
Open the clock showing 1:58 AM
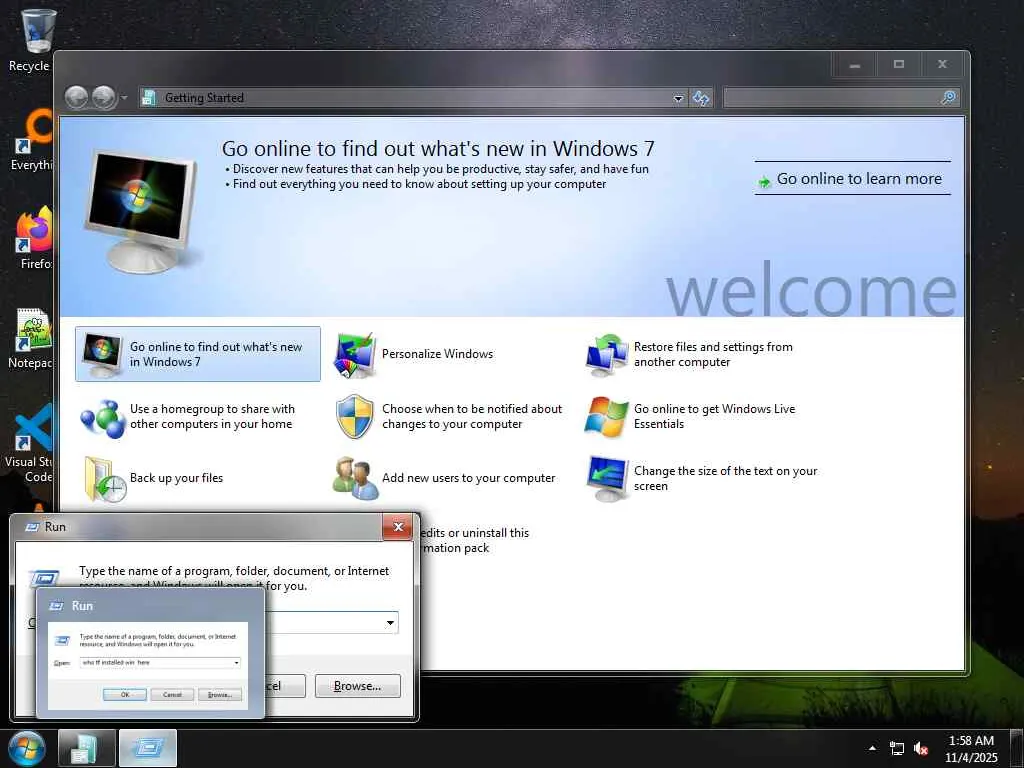tap(971, 748)
